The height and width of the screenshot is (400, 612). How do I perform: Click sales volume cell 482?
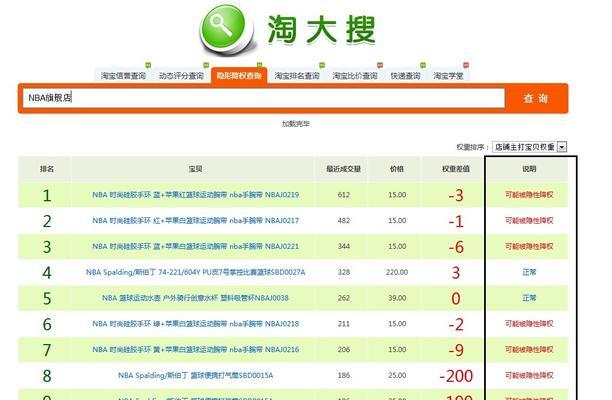343,220
